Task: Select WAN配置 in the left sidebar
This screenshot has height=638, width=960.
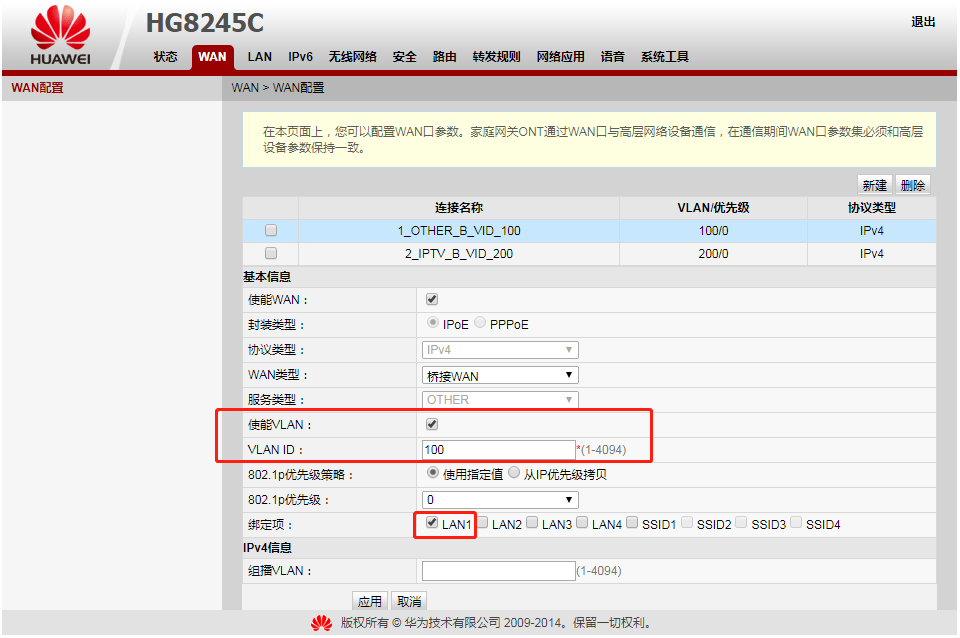Action: point(37,88)
